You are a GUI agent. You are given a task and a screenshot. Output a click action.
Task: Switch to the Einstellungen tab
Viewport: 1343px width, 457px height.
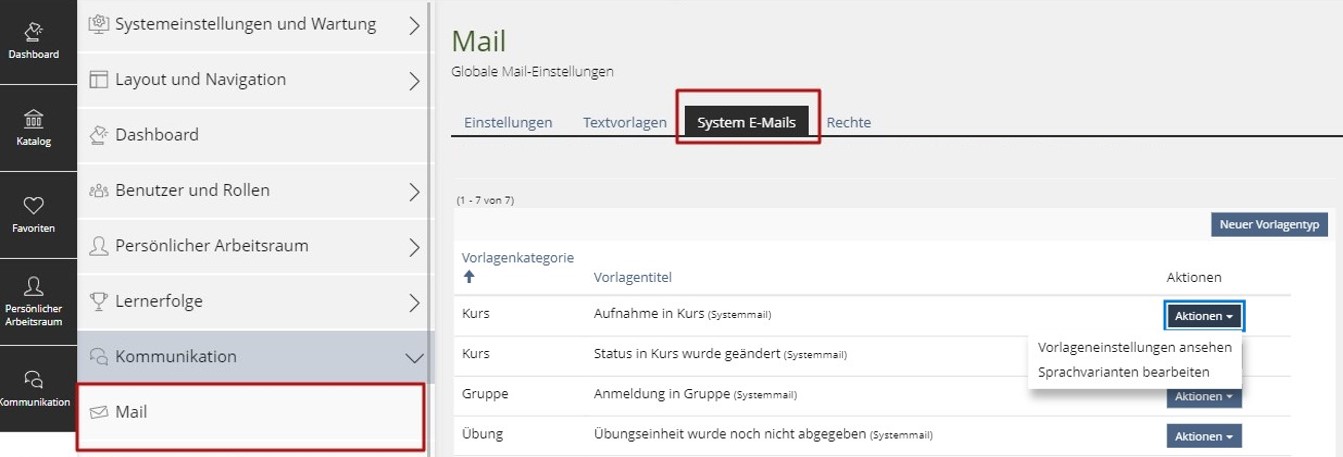click(x=508, y=123)
